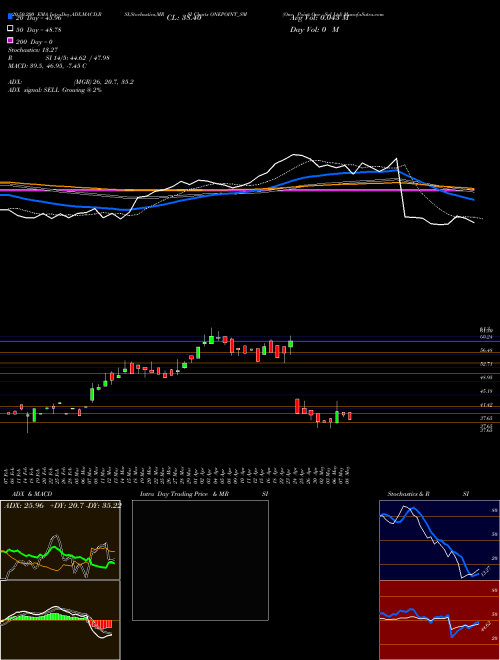500x660 pixels.
Task: Click the 45.18 price axis label
Action: tap(487, 391)
